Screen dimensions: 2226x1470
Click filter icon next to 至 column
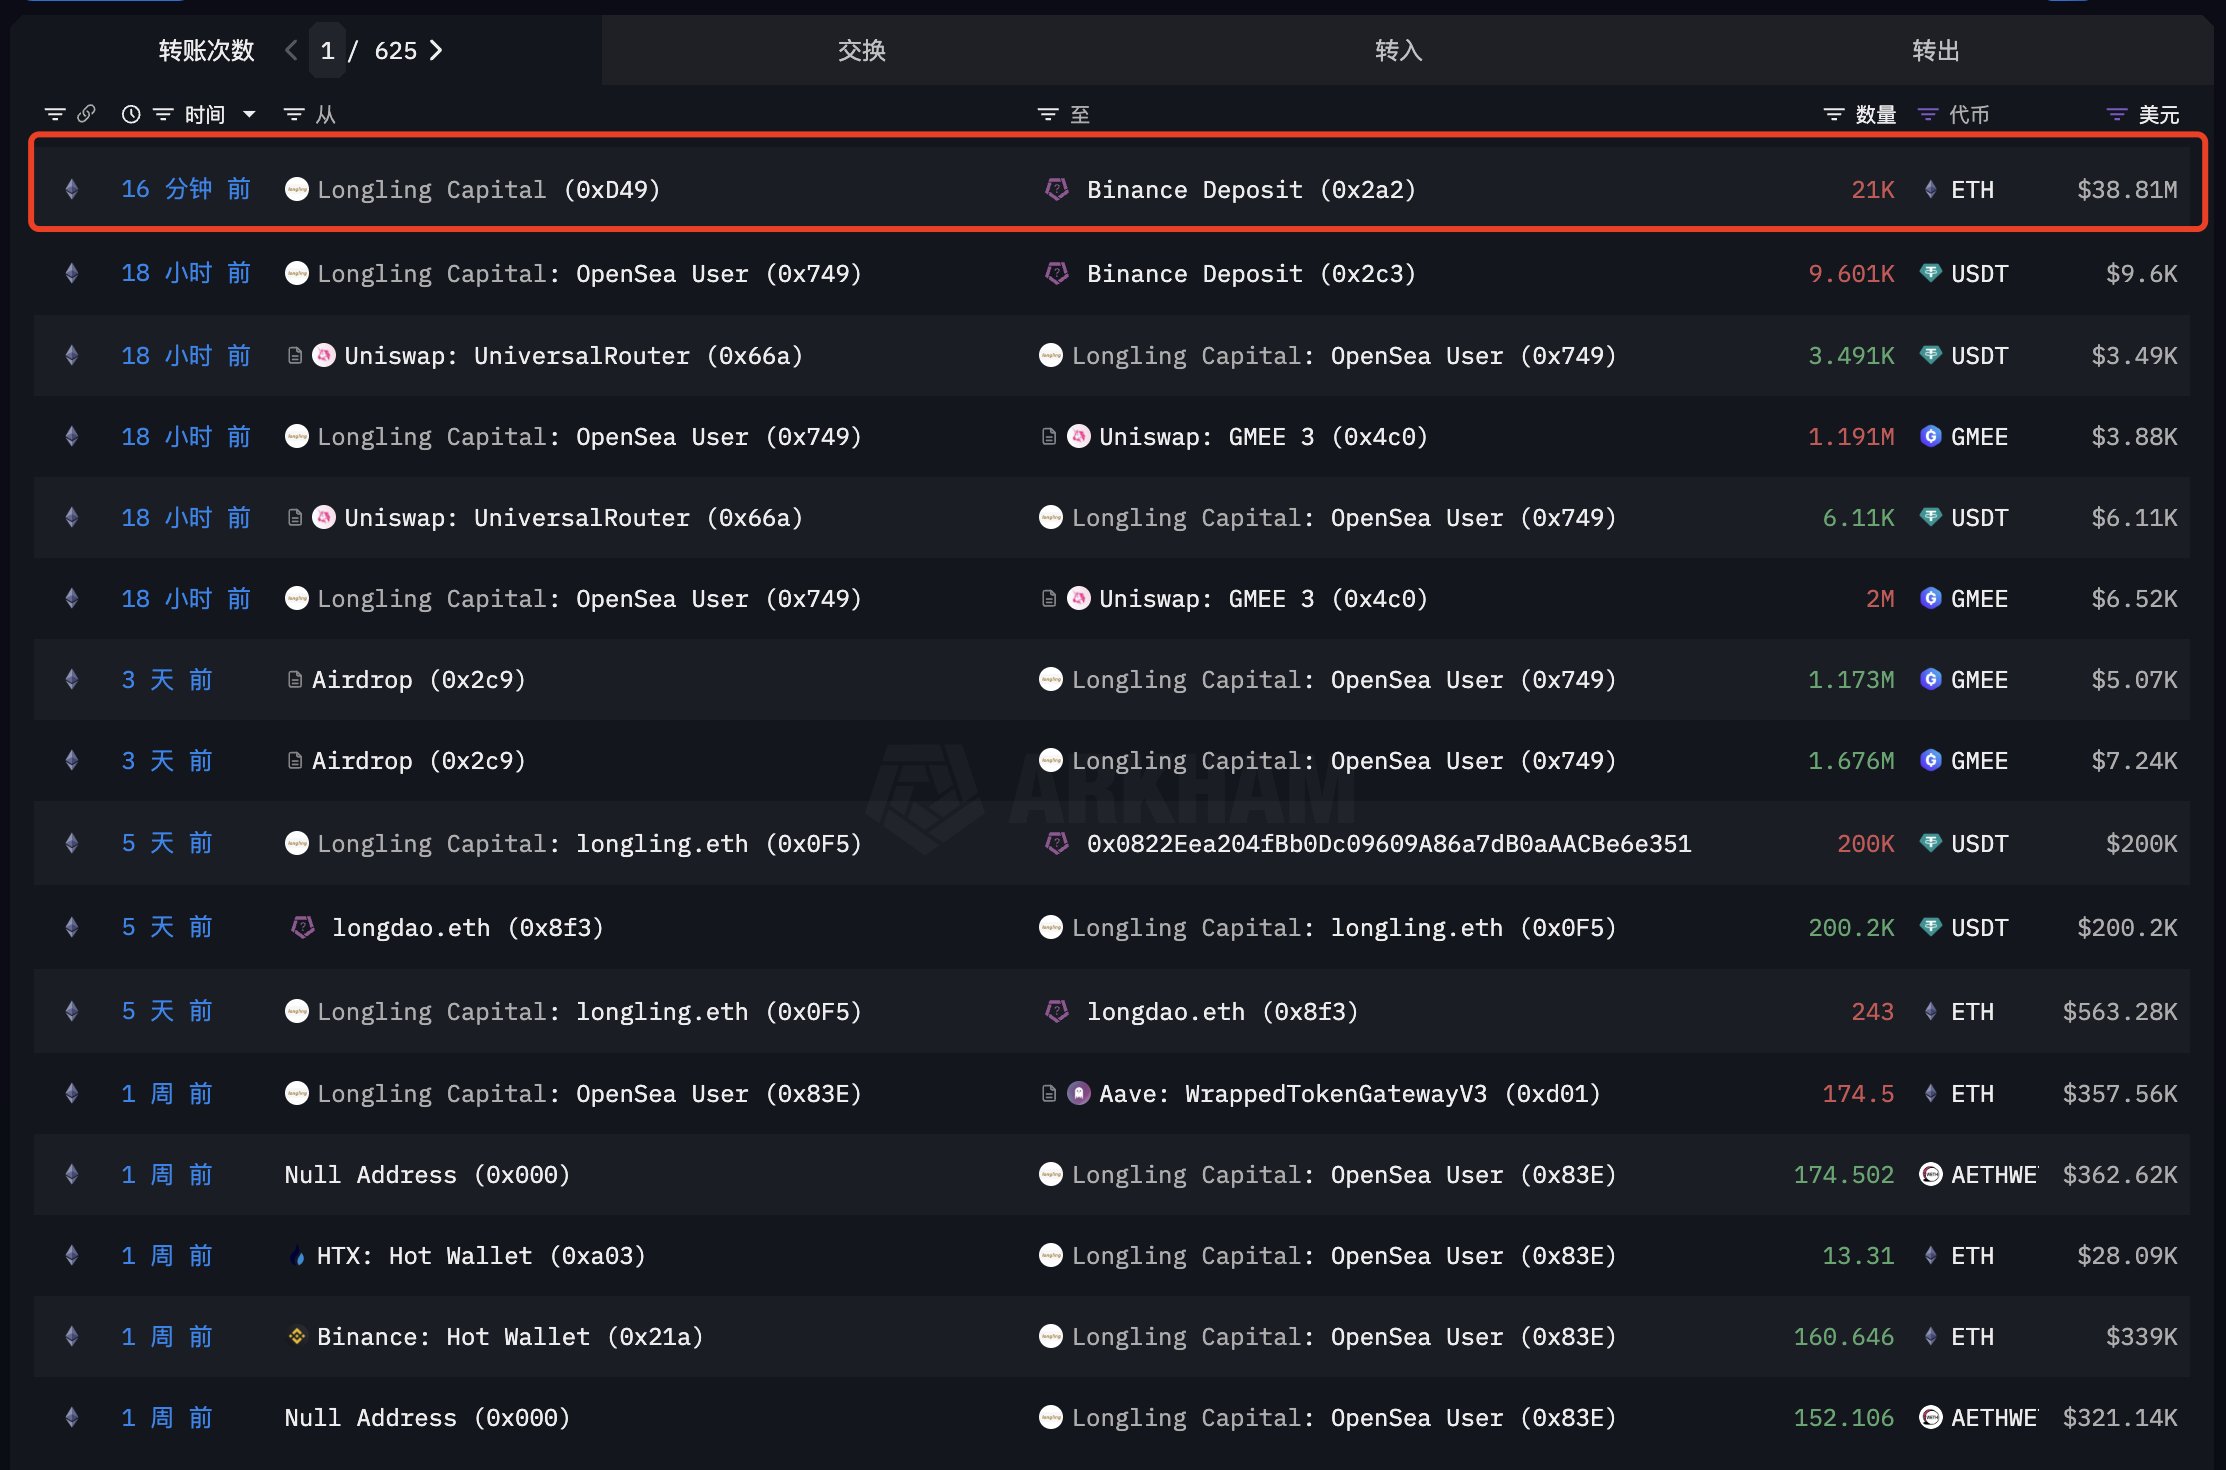point(1047,115)
